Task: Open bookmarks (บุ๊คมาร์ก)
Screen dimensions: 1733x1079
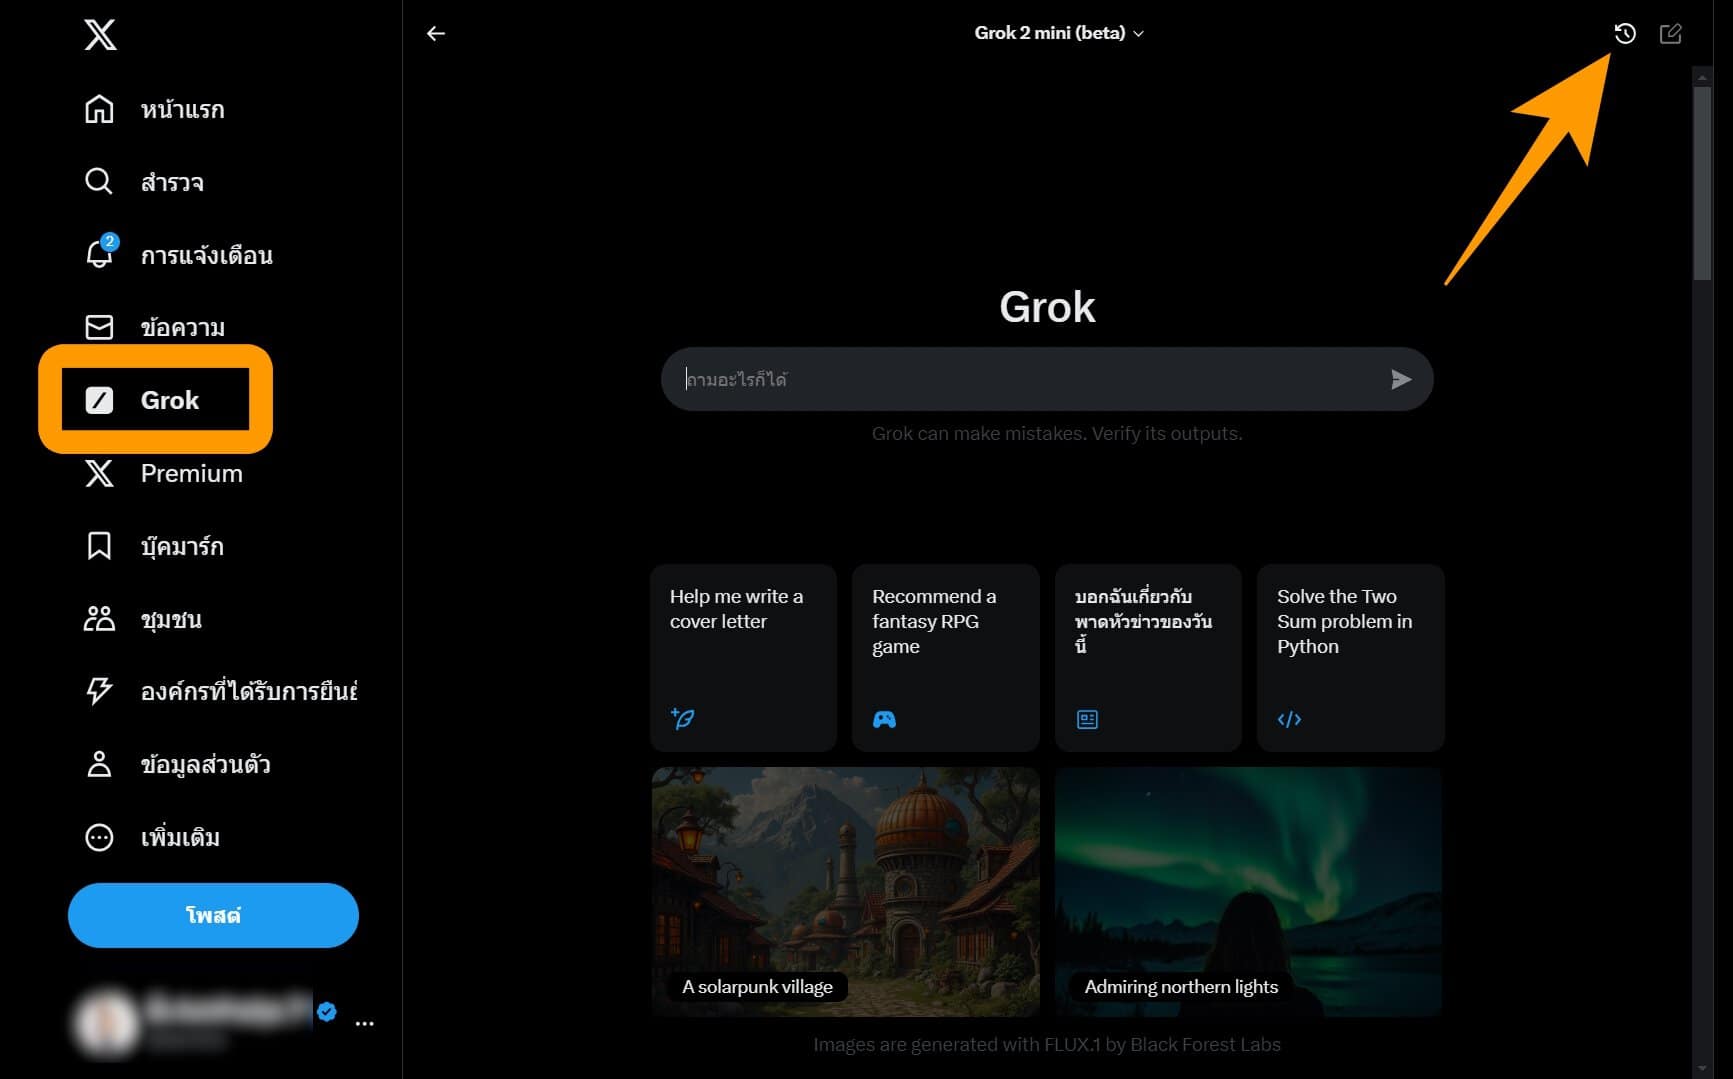Action: click(99, 546)
